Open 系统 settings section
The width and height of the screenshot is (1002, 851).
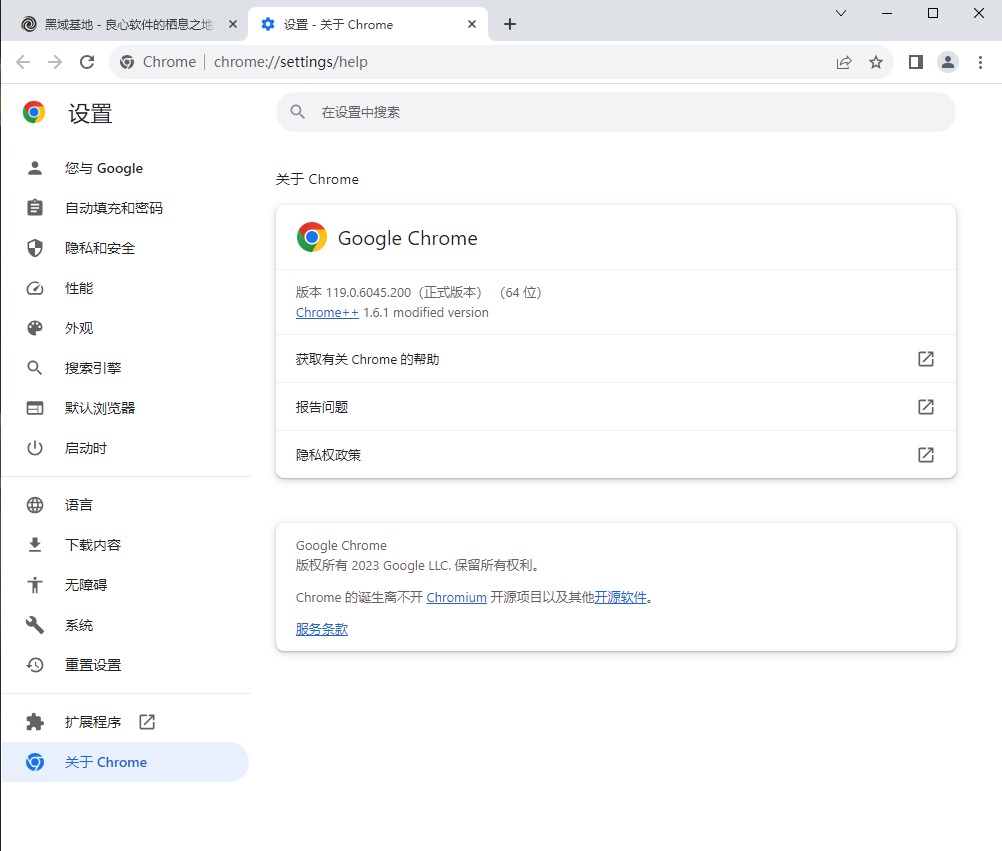click(x=125, y=625)
